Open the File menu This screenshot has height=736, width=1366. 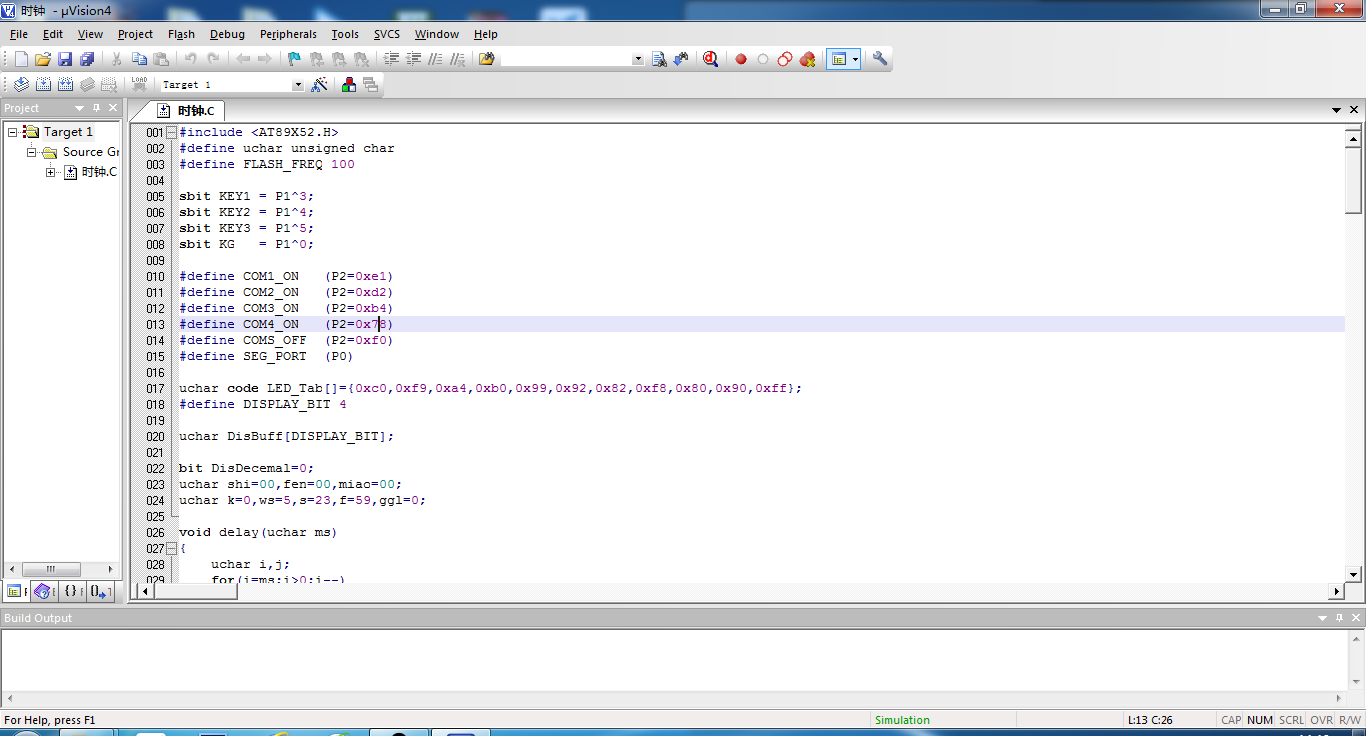pos(19,34)
